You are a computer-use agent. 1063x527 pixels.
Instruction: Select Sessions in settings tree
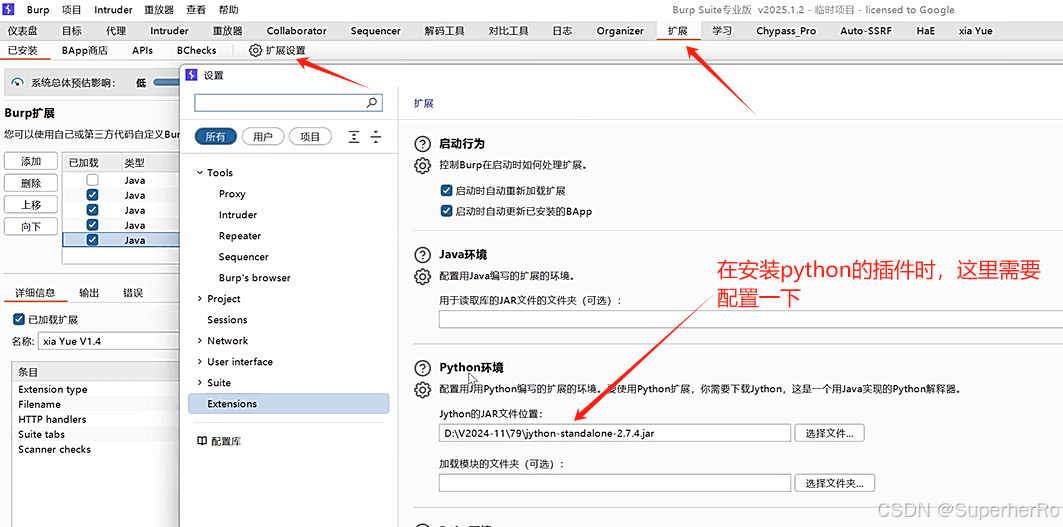point(227,320)
